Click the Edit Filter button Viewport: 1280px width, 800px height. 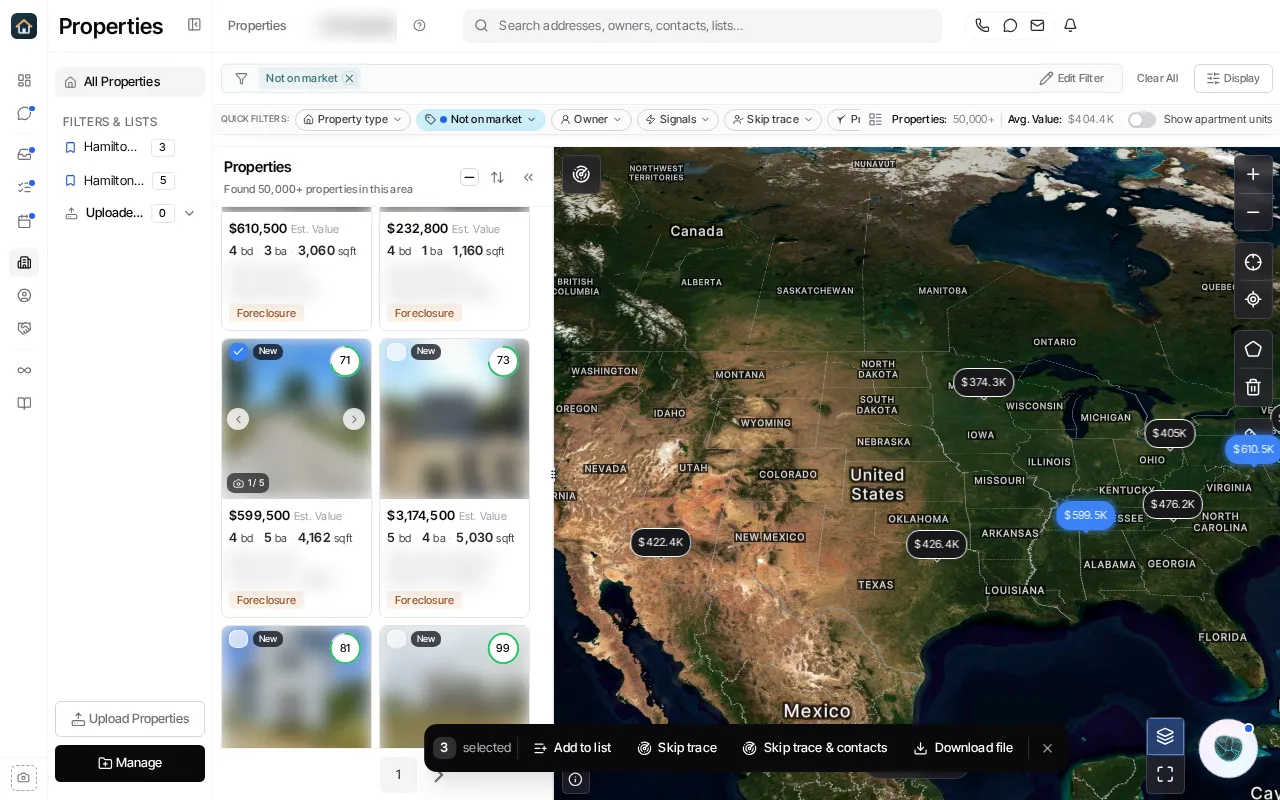(1071, 78)
